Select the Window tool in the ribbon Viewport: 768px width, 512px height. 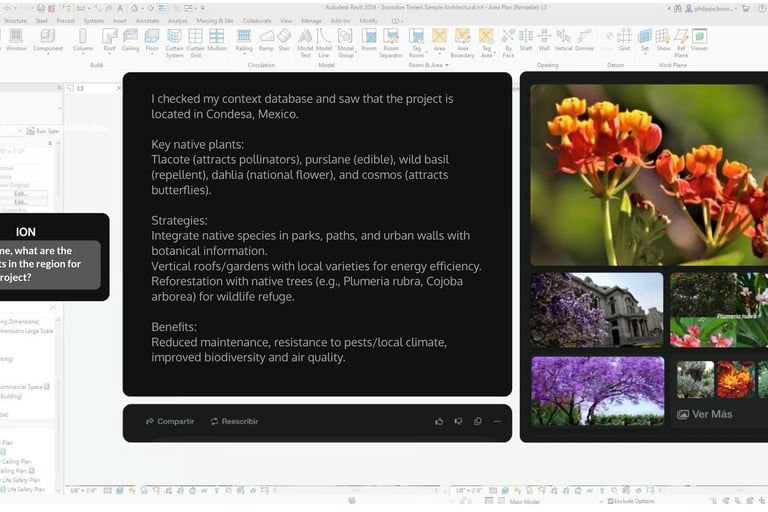pyautogui.click(x=16, y=40)
